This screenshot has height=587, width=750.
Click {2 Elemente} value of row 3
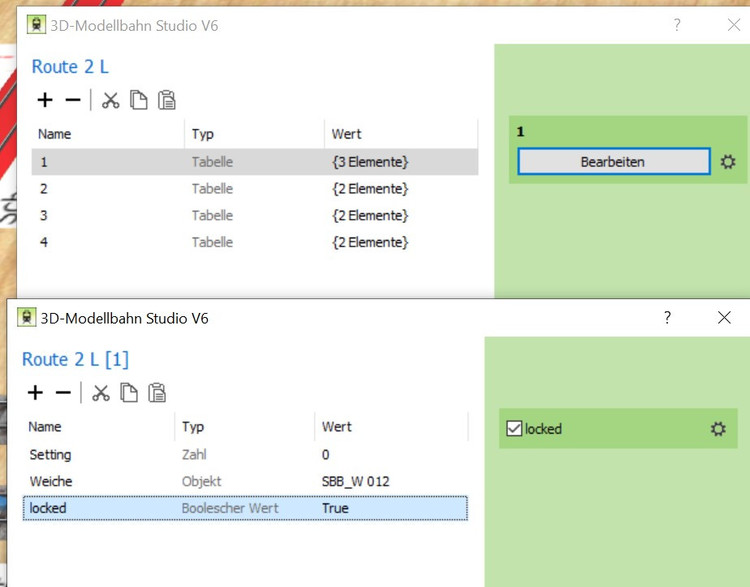click(370, 216)
